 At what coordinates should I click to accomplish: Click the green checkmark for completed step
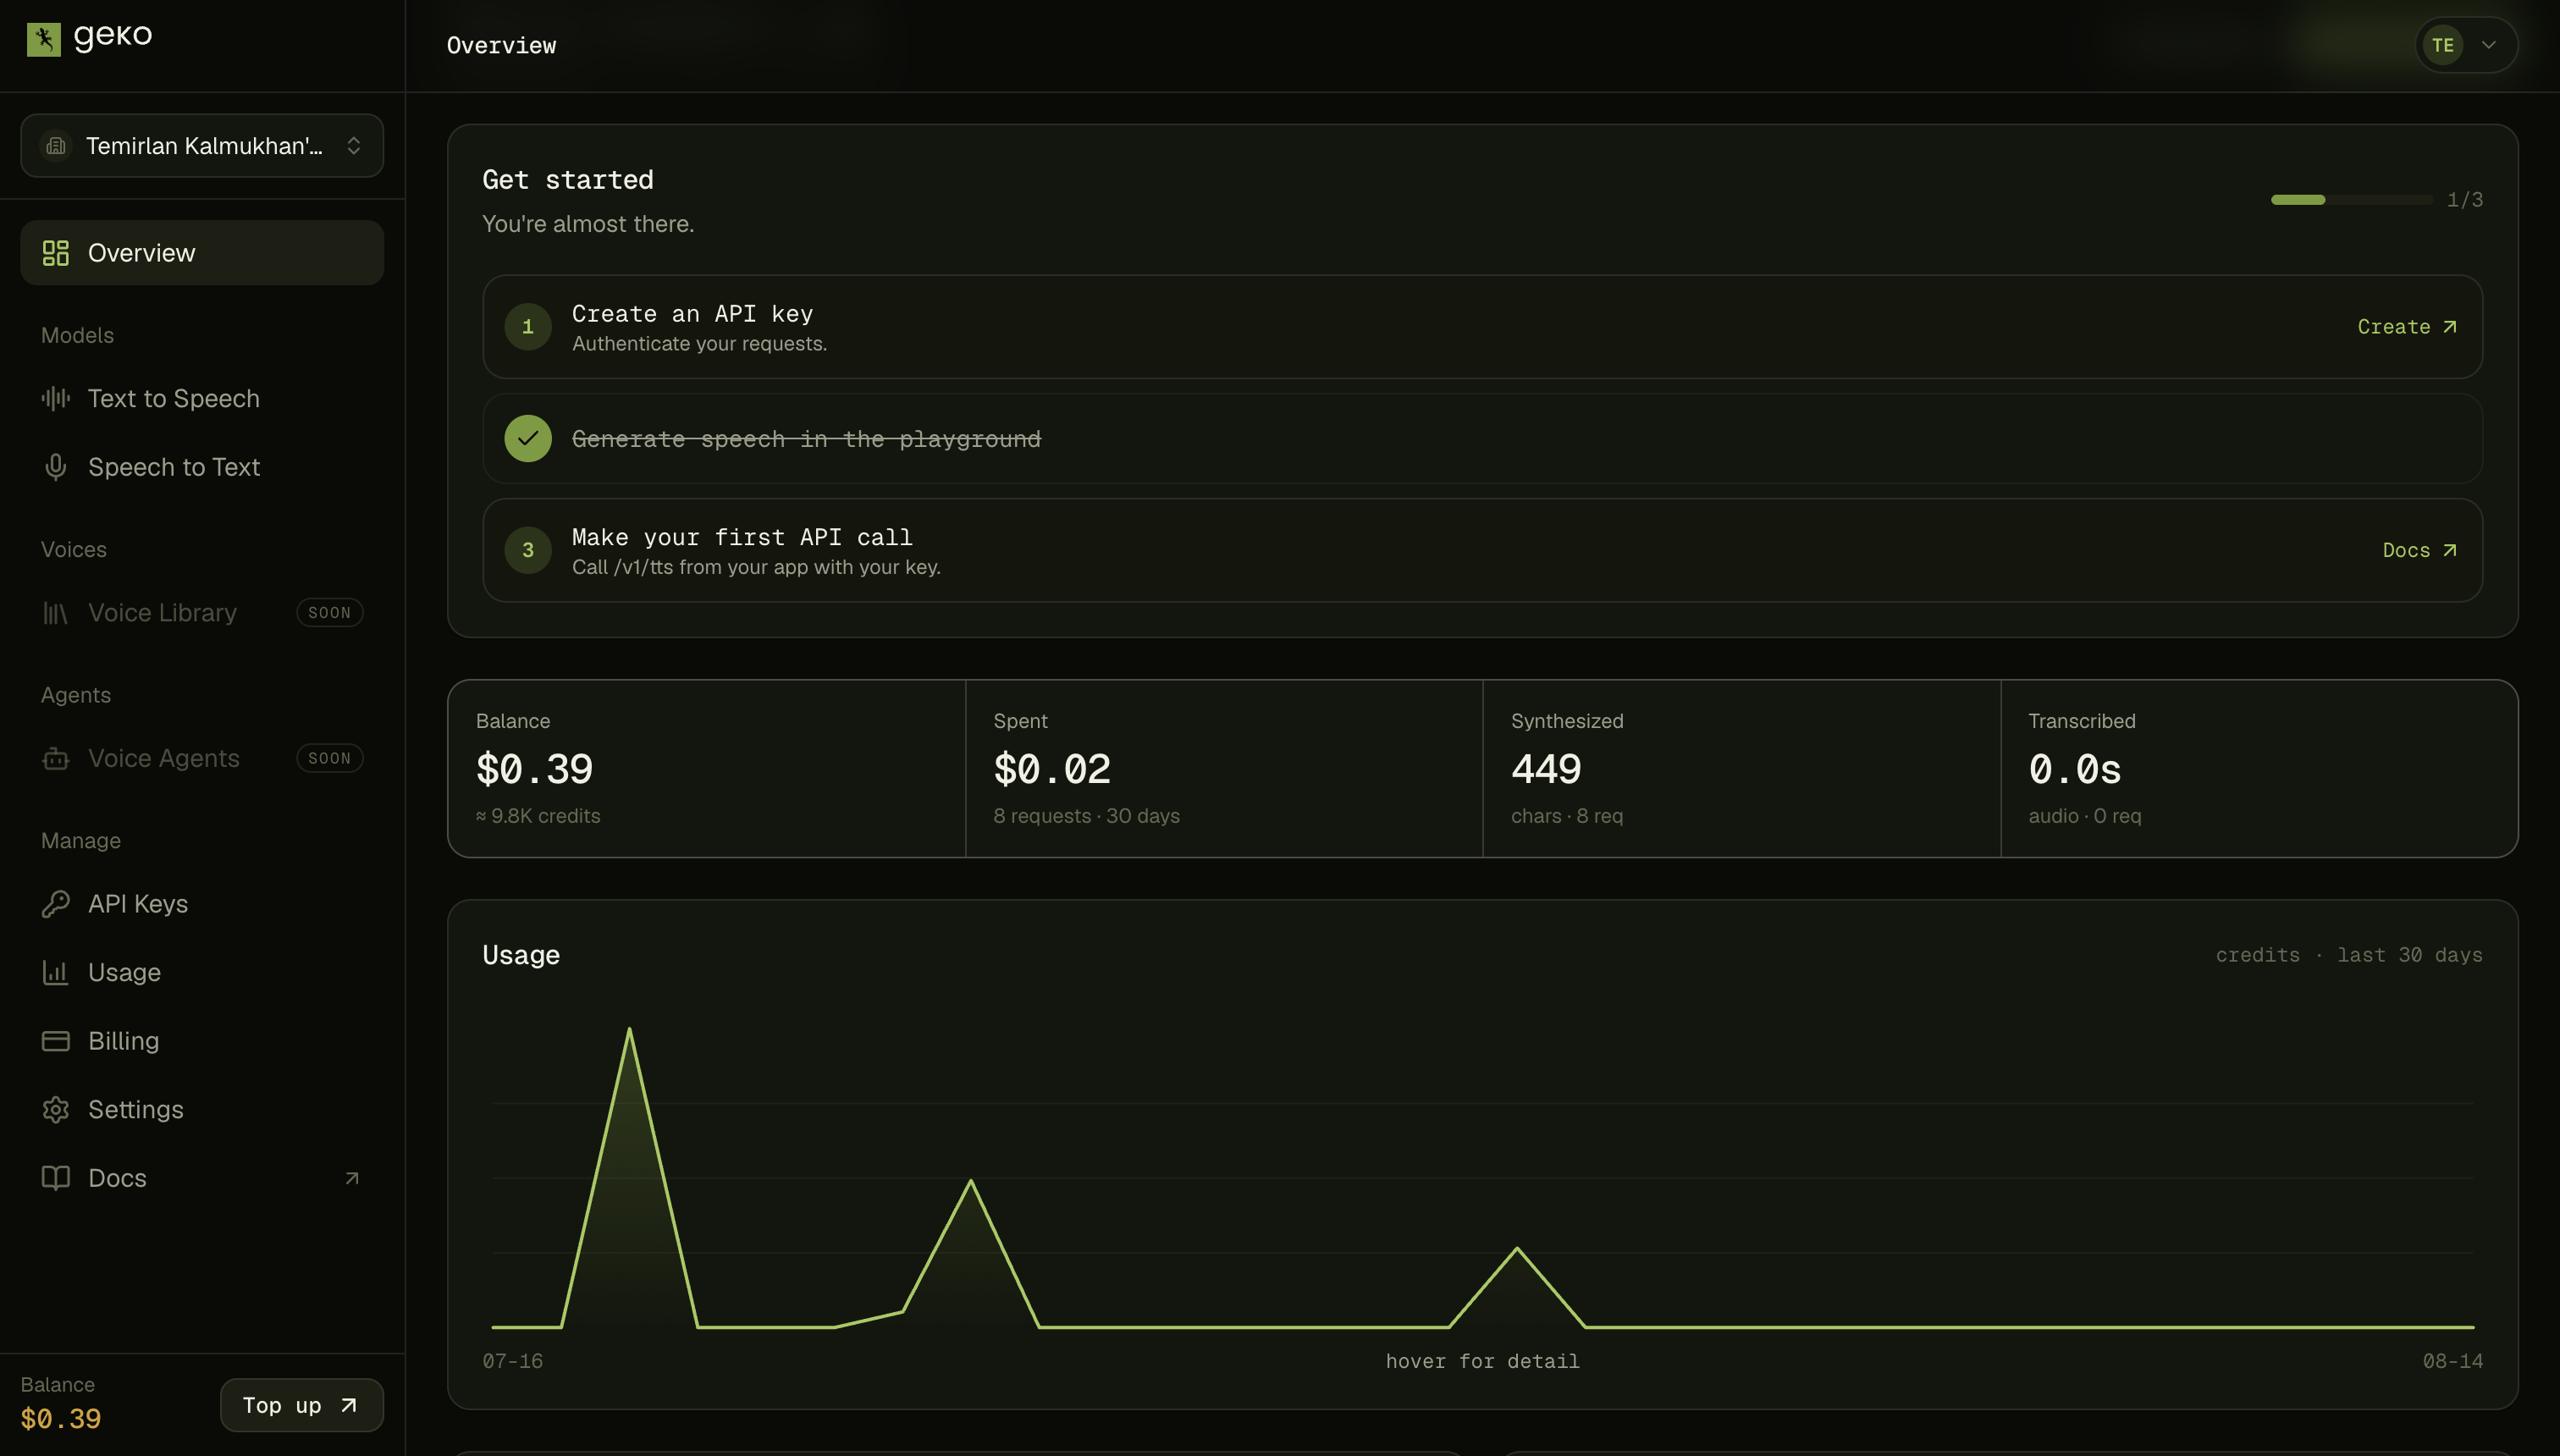tap(528, 438)
